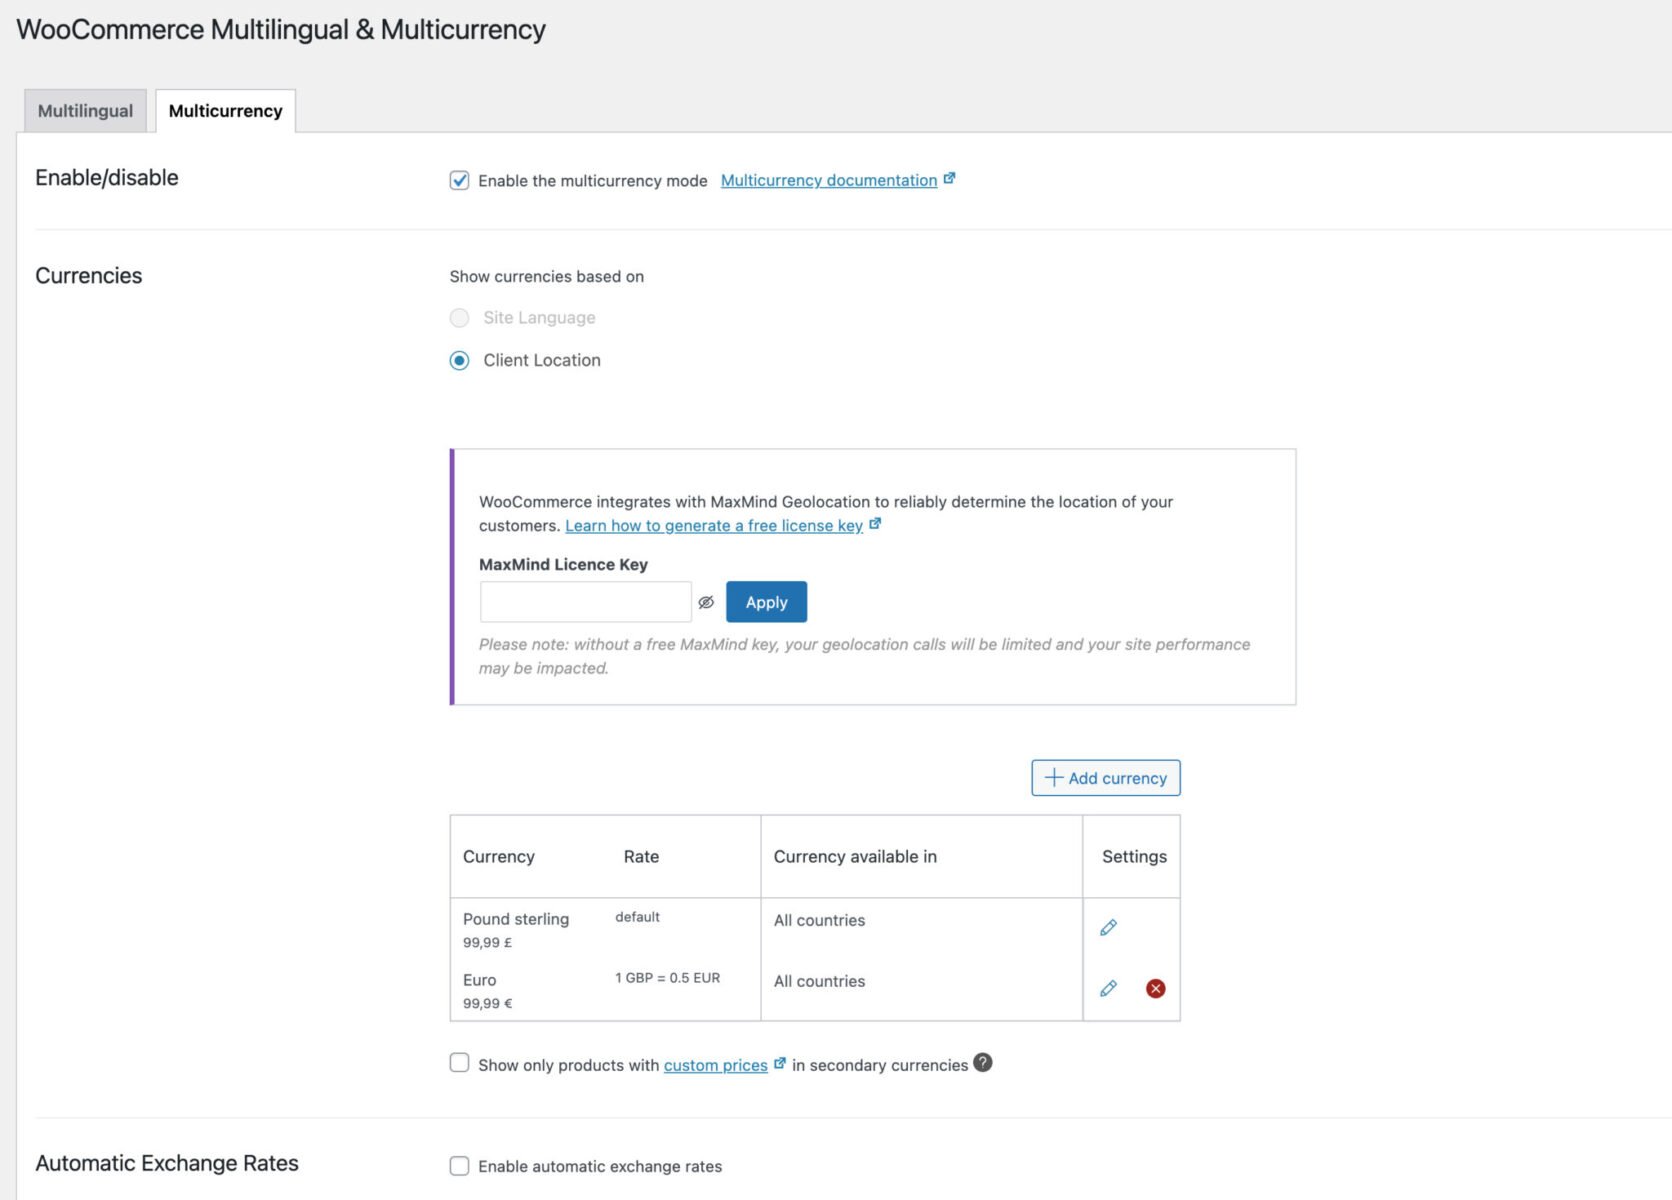Focus the MaxMind Licence Key field
Viewport: 1672px width, 1200px height.
click(585, 602)
